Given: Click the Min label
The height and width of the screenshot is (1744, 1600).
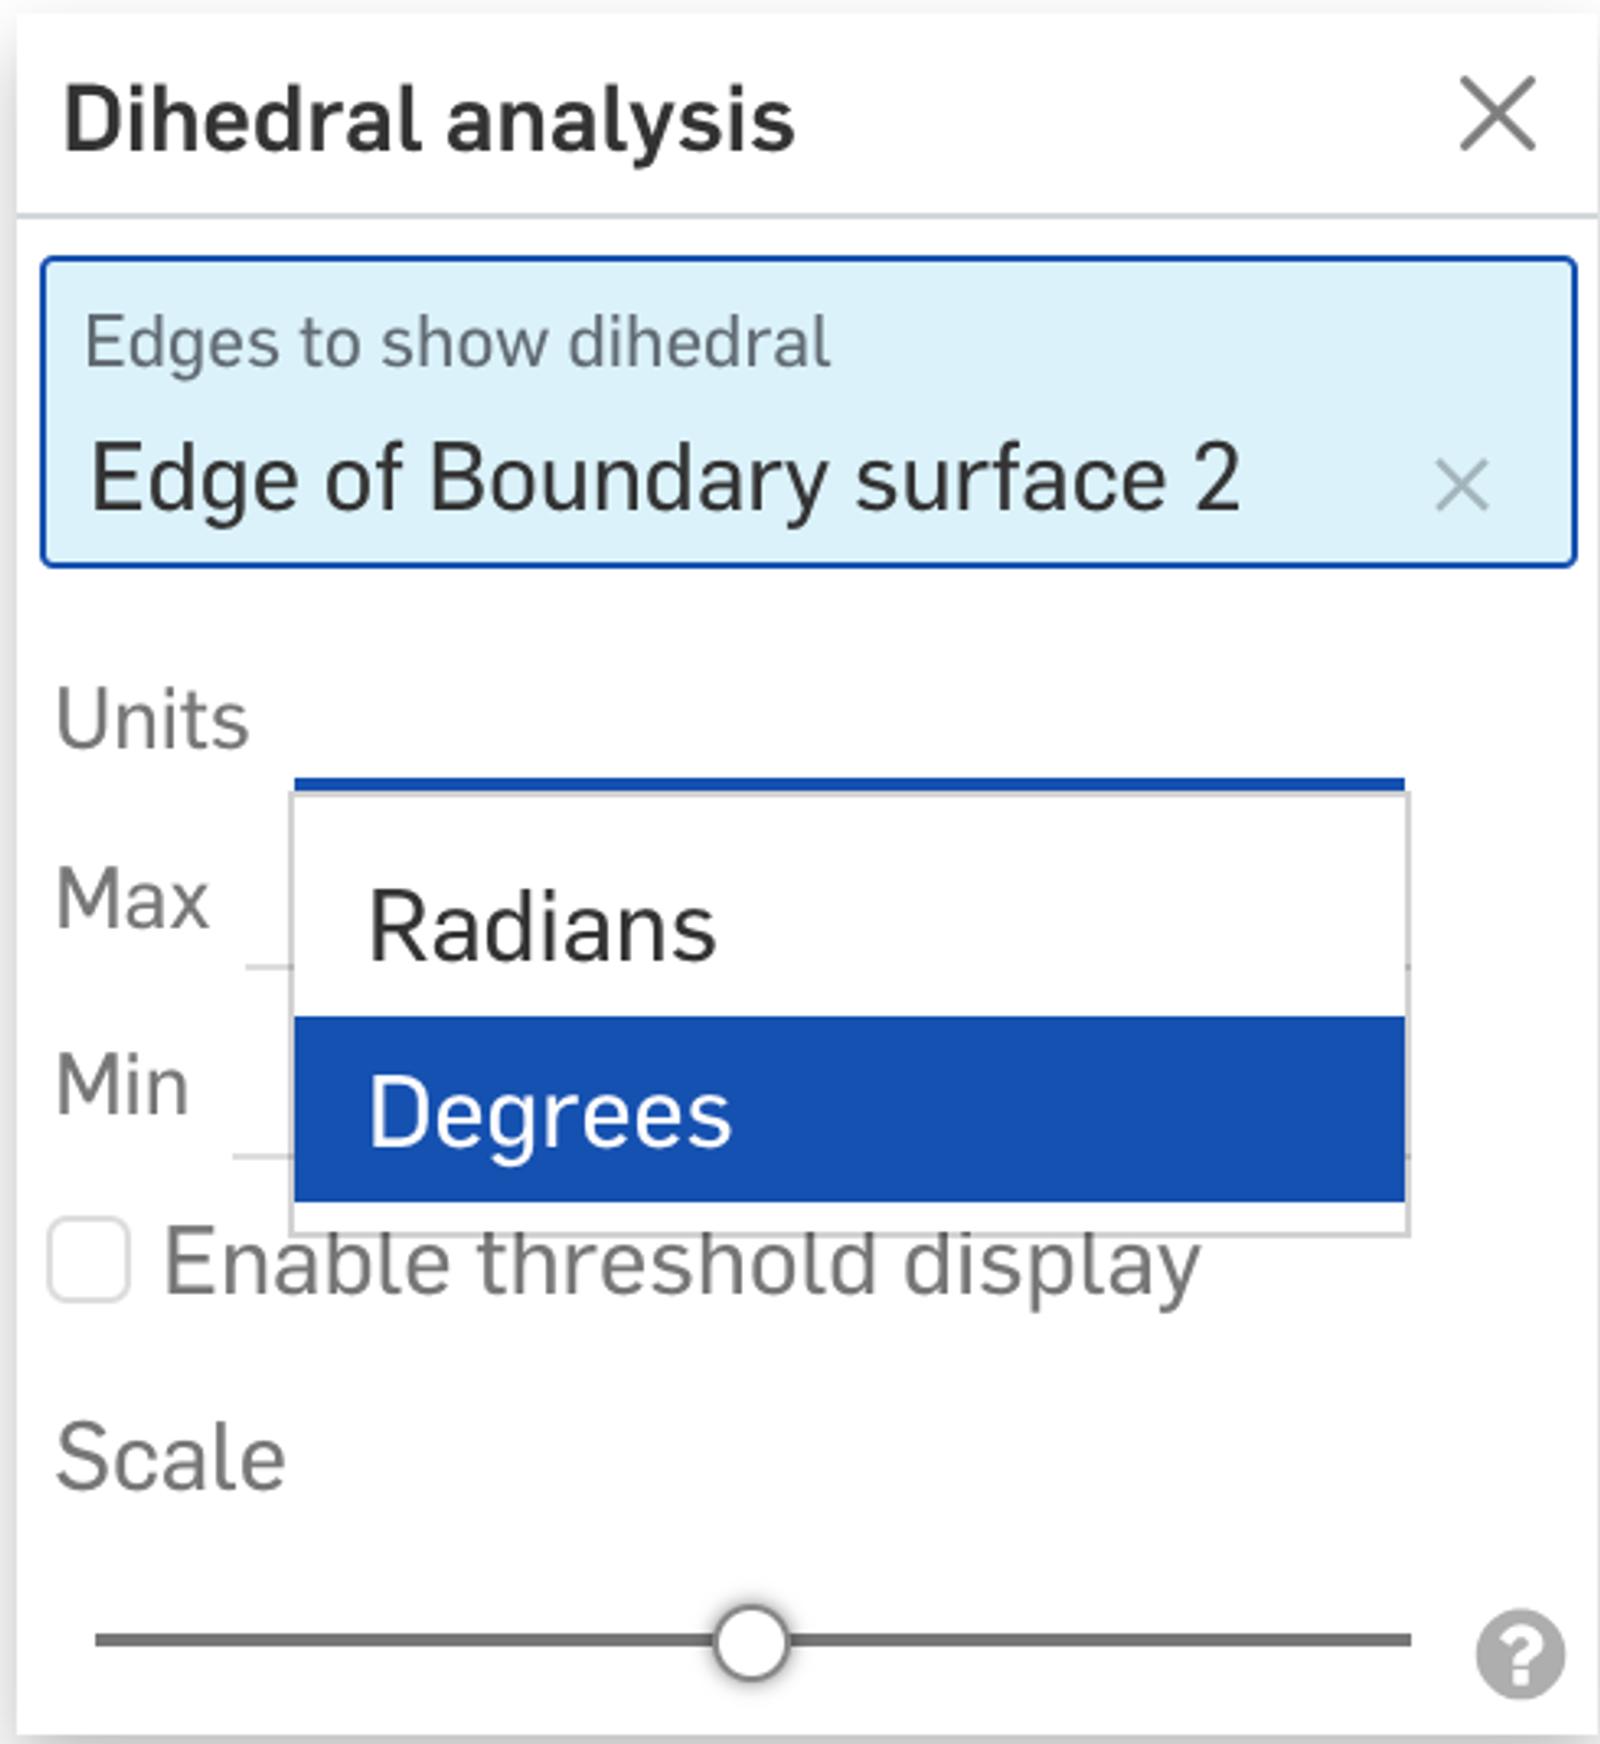Looking at the screenshot, I should click(x=122, y=1086).
